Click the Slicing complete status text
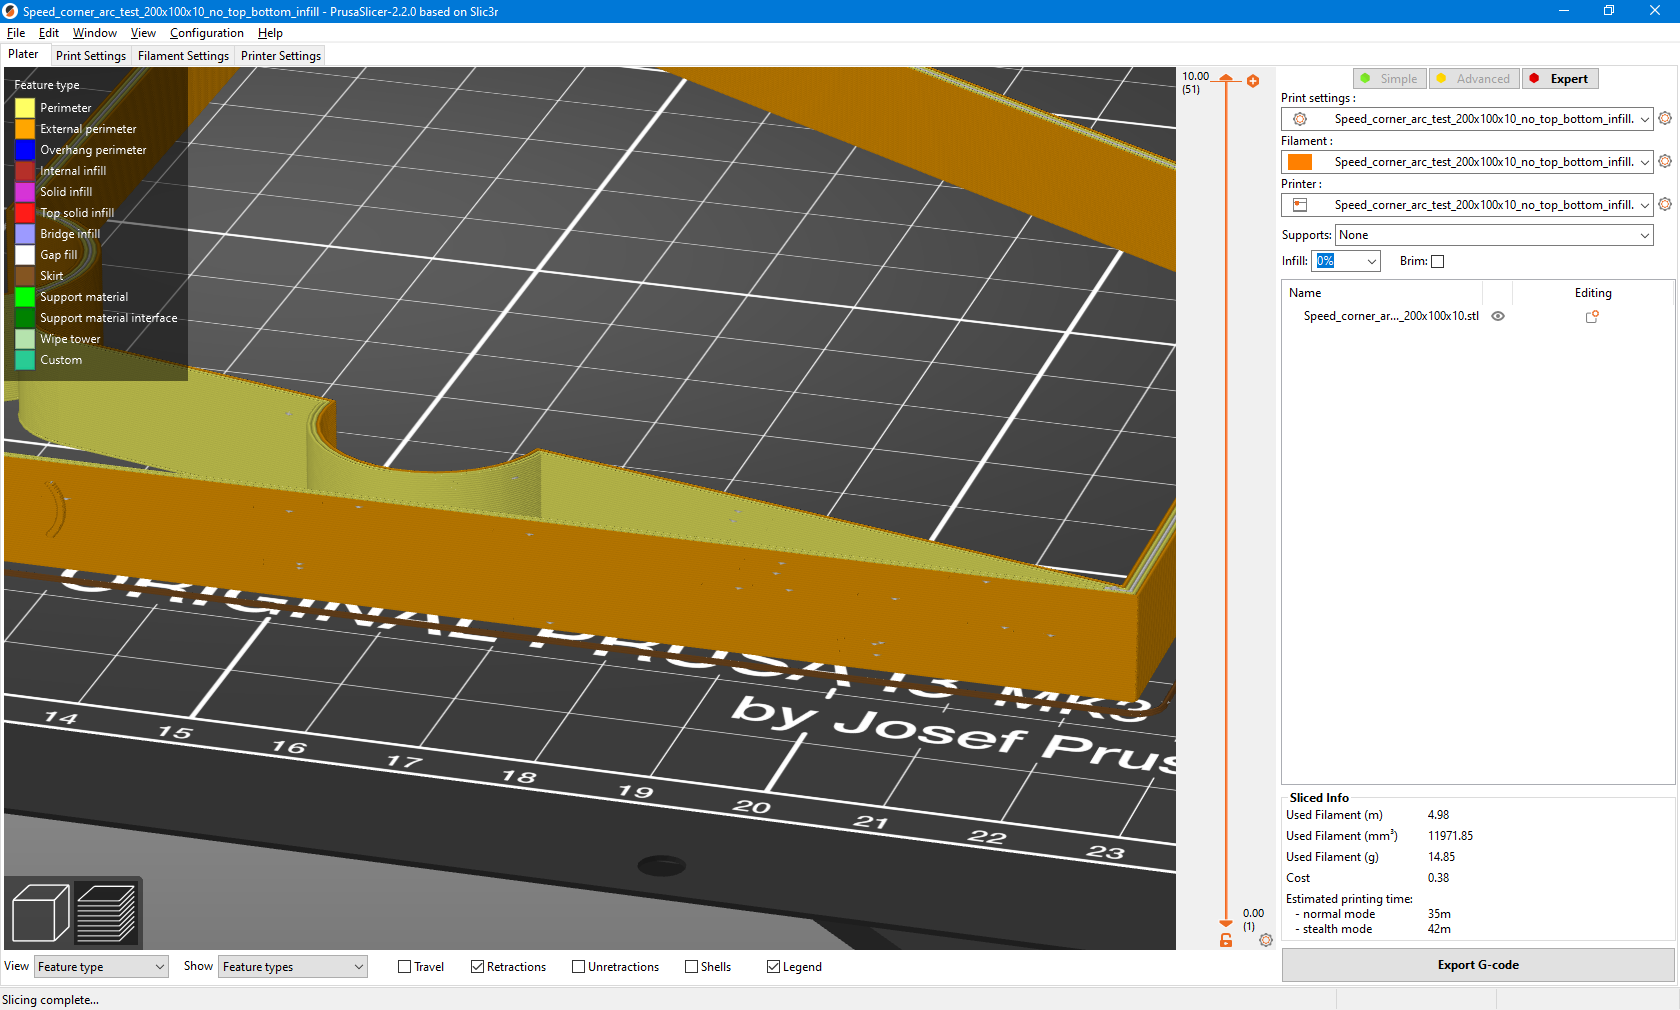 coord(50,1000)
